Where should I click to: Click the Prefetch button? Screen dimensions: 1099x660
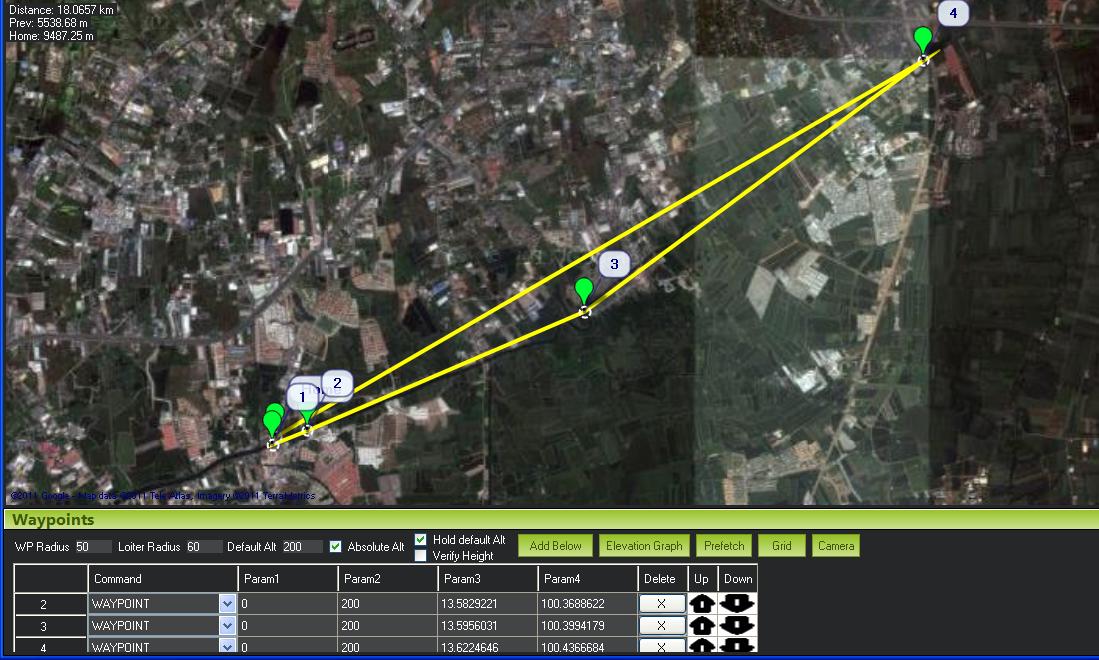point(724,546)
